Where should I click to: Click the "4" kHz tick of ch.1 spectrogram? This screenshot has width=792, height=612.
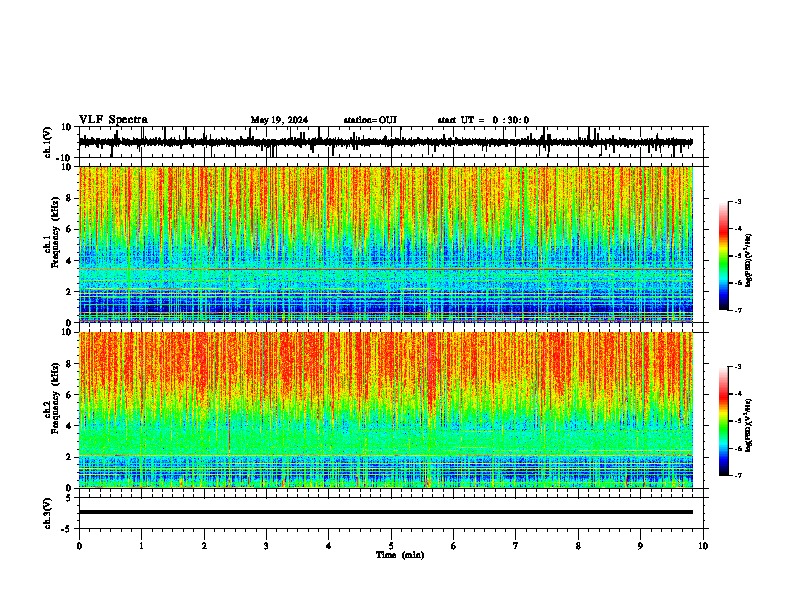tap(69, 261)
